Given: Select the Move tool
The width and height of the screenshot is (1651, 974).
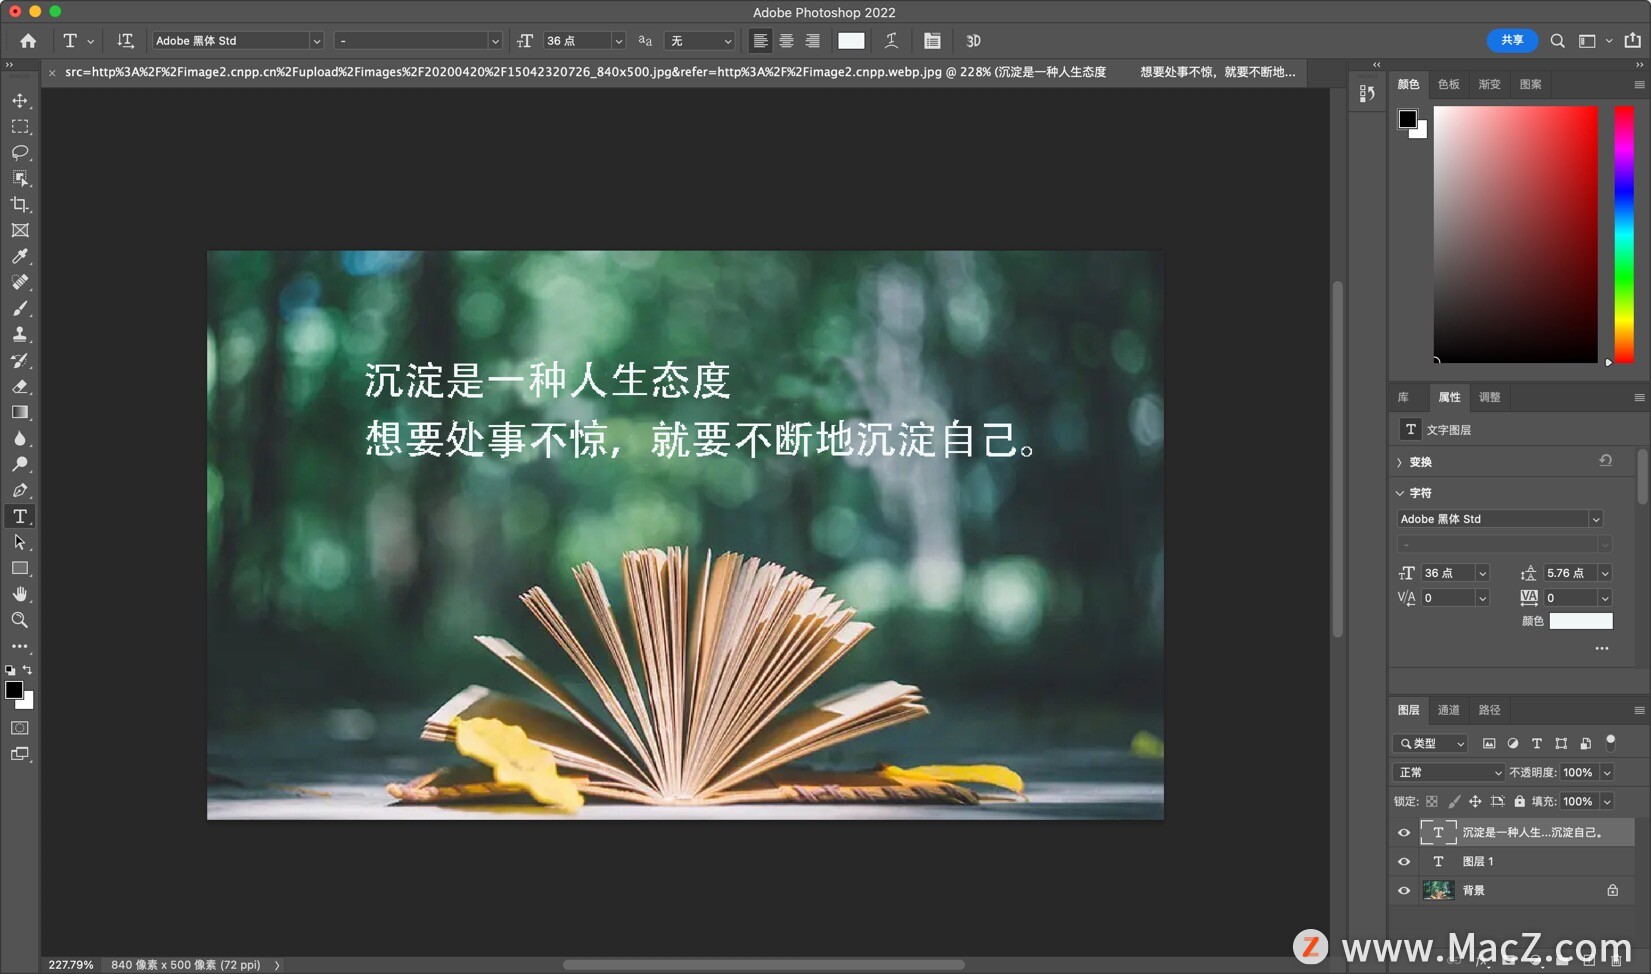Looking at the screenshot, I should pyautogui.click(x=20, y=101).
